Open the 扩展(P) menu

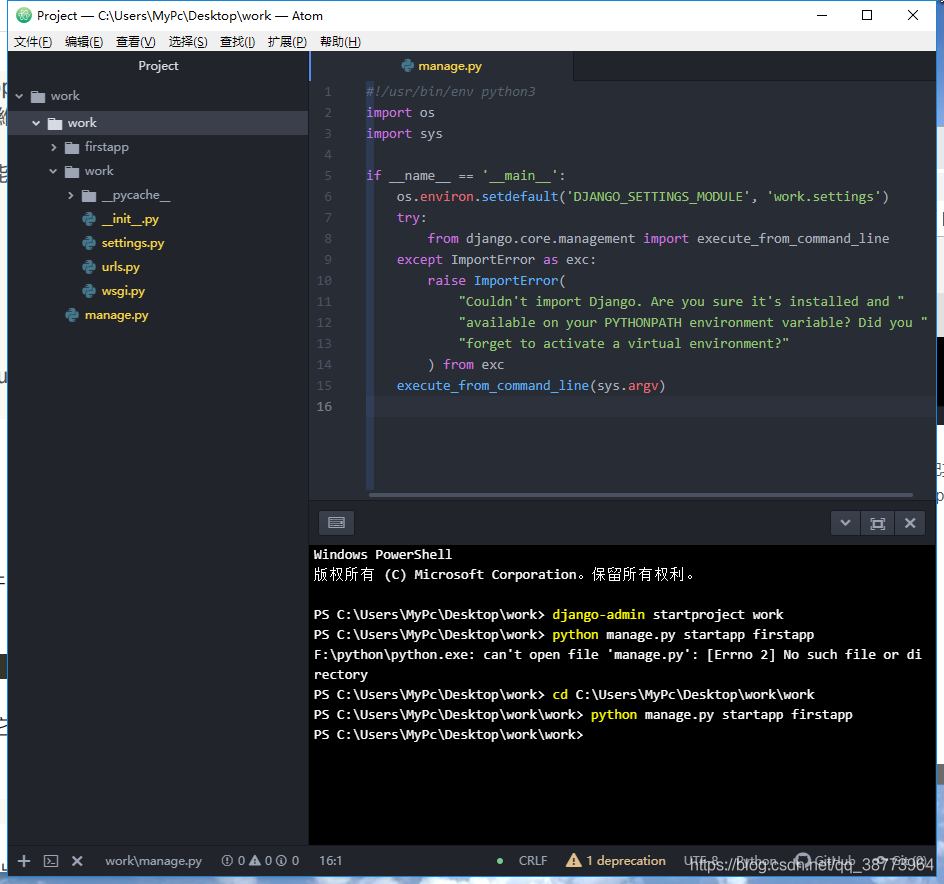tap(287, 42)
